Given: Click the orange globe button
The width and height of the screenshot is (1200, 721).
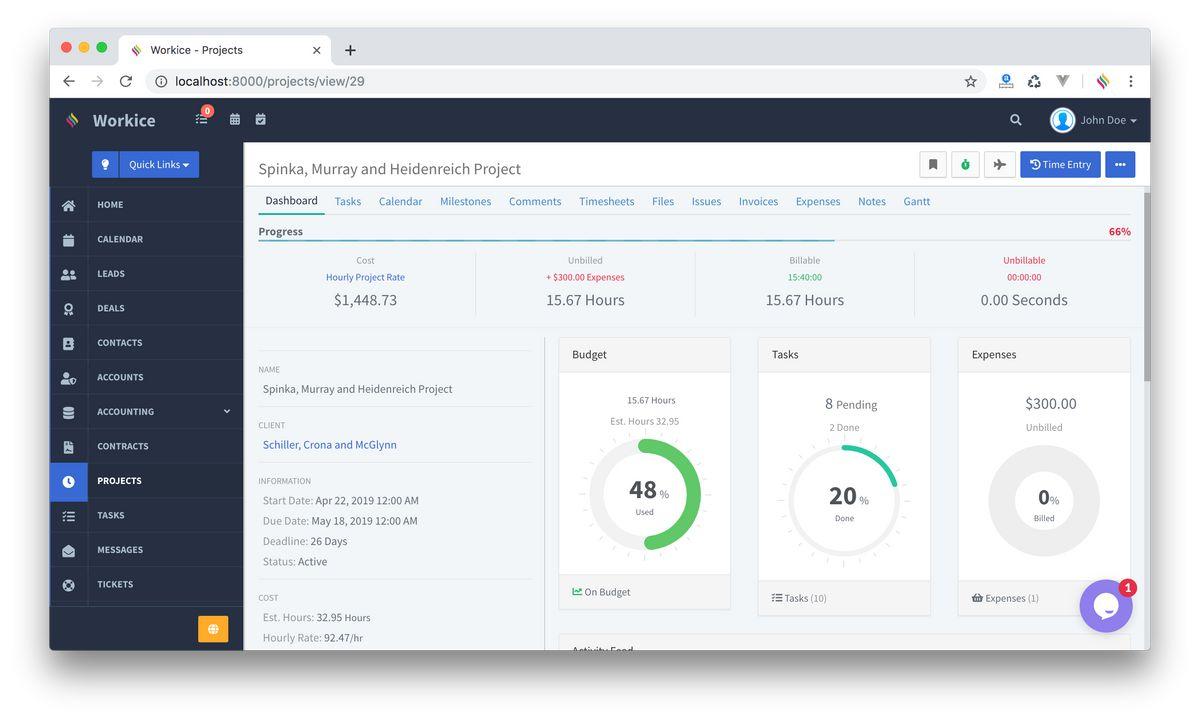Looking at the screenshot, I should click(213, 629).
